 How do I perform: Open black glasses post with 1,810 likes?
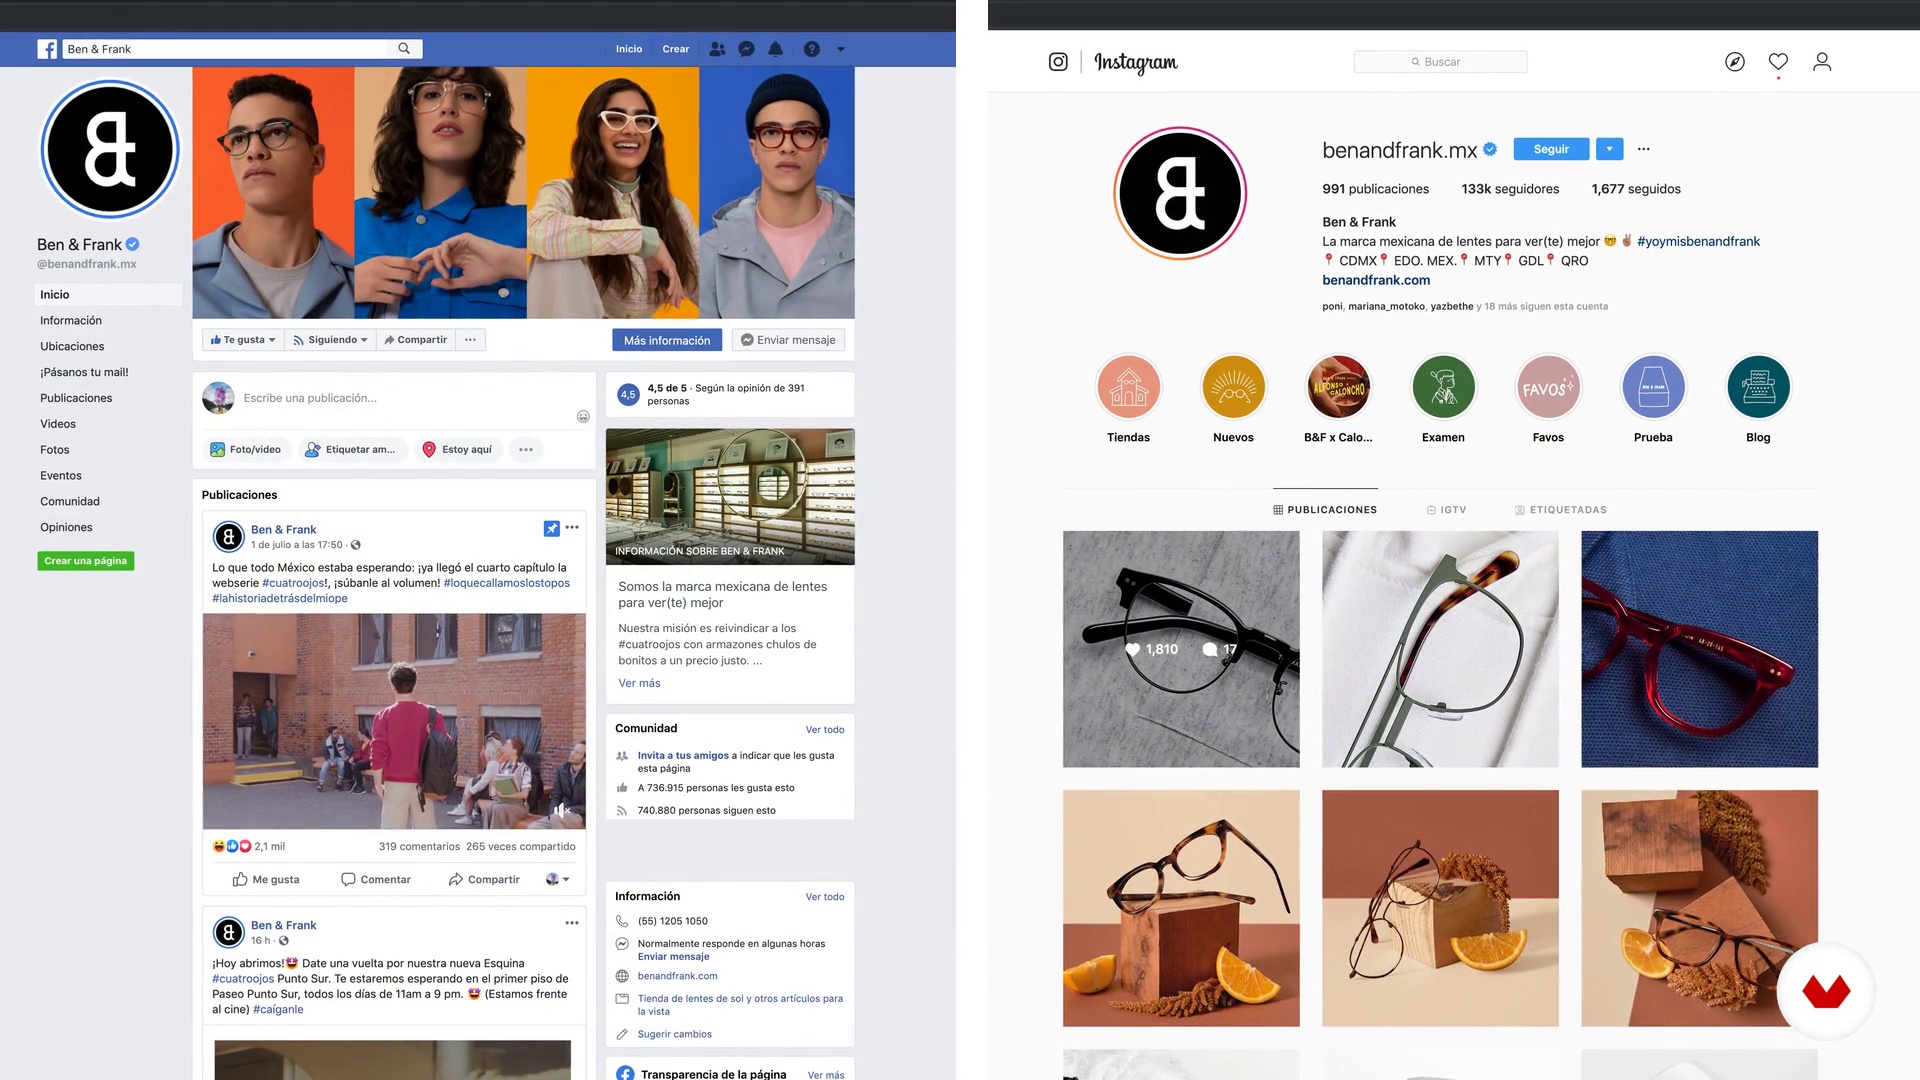(x=1181, y=649)
